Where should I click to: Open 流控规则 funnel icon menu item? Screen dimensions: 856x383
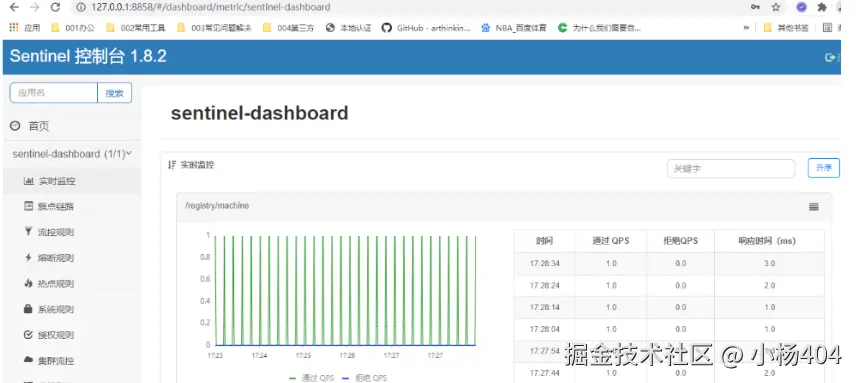click(72, 232)
